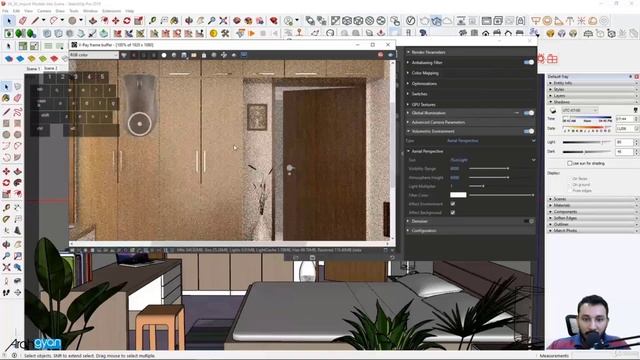This screenshot has width=640, height=360.
Task: Expand the Outliner tray panel
Action: click(x=593, y=224)
